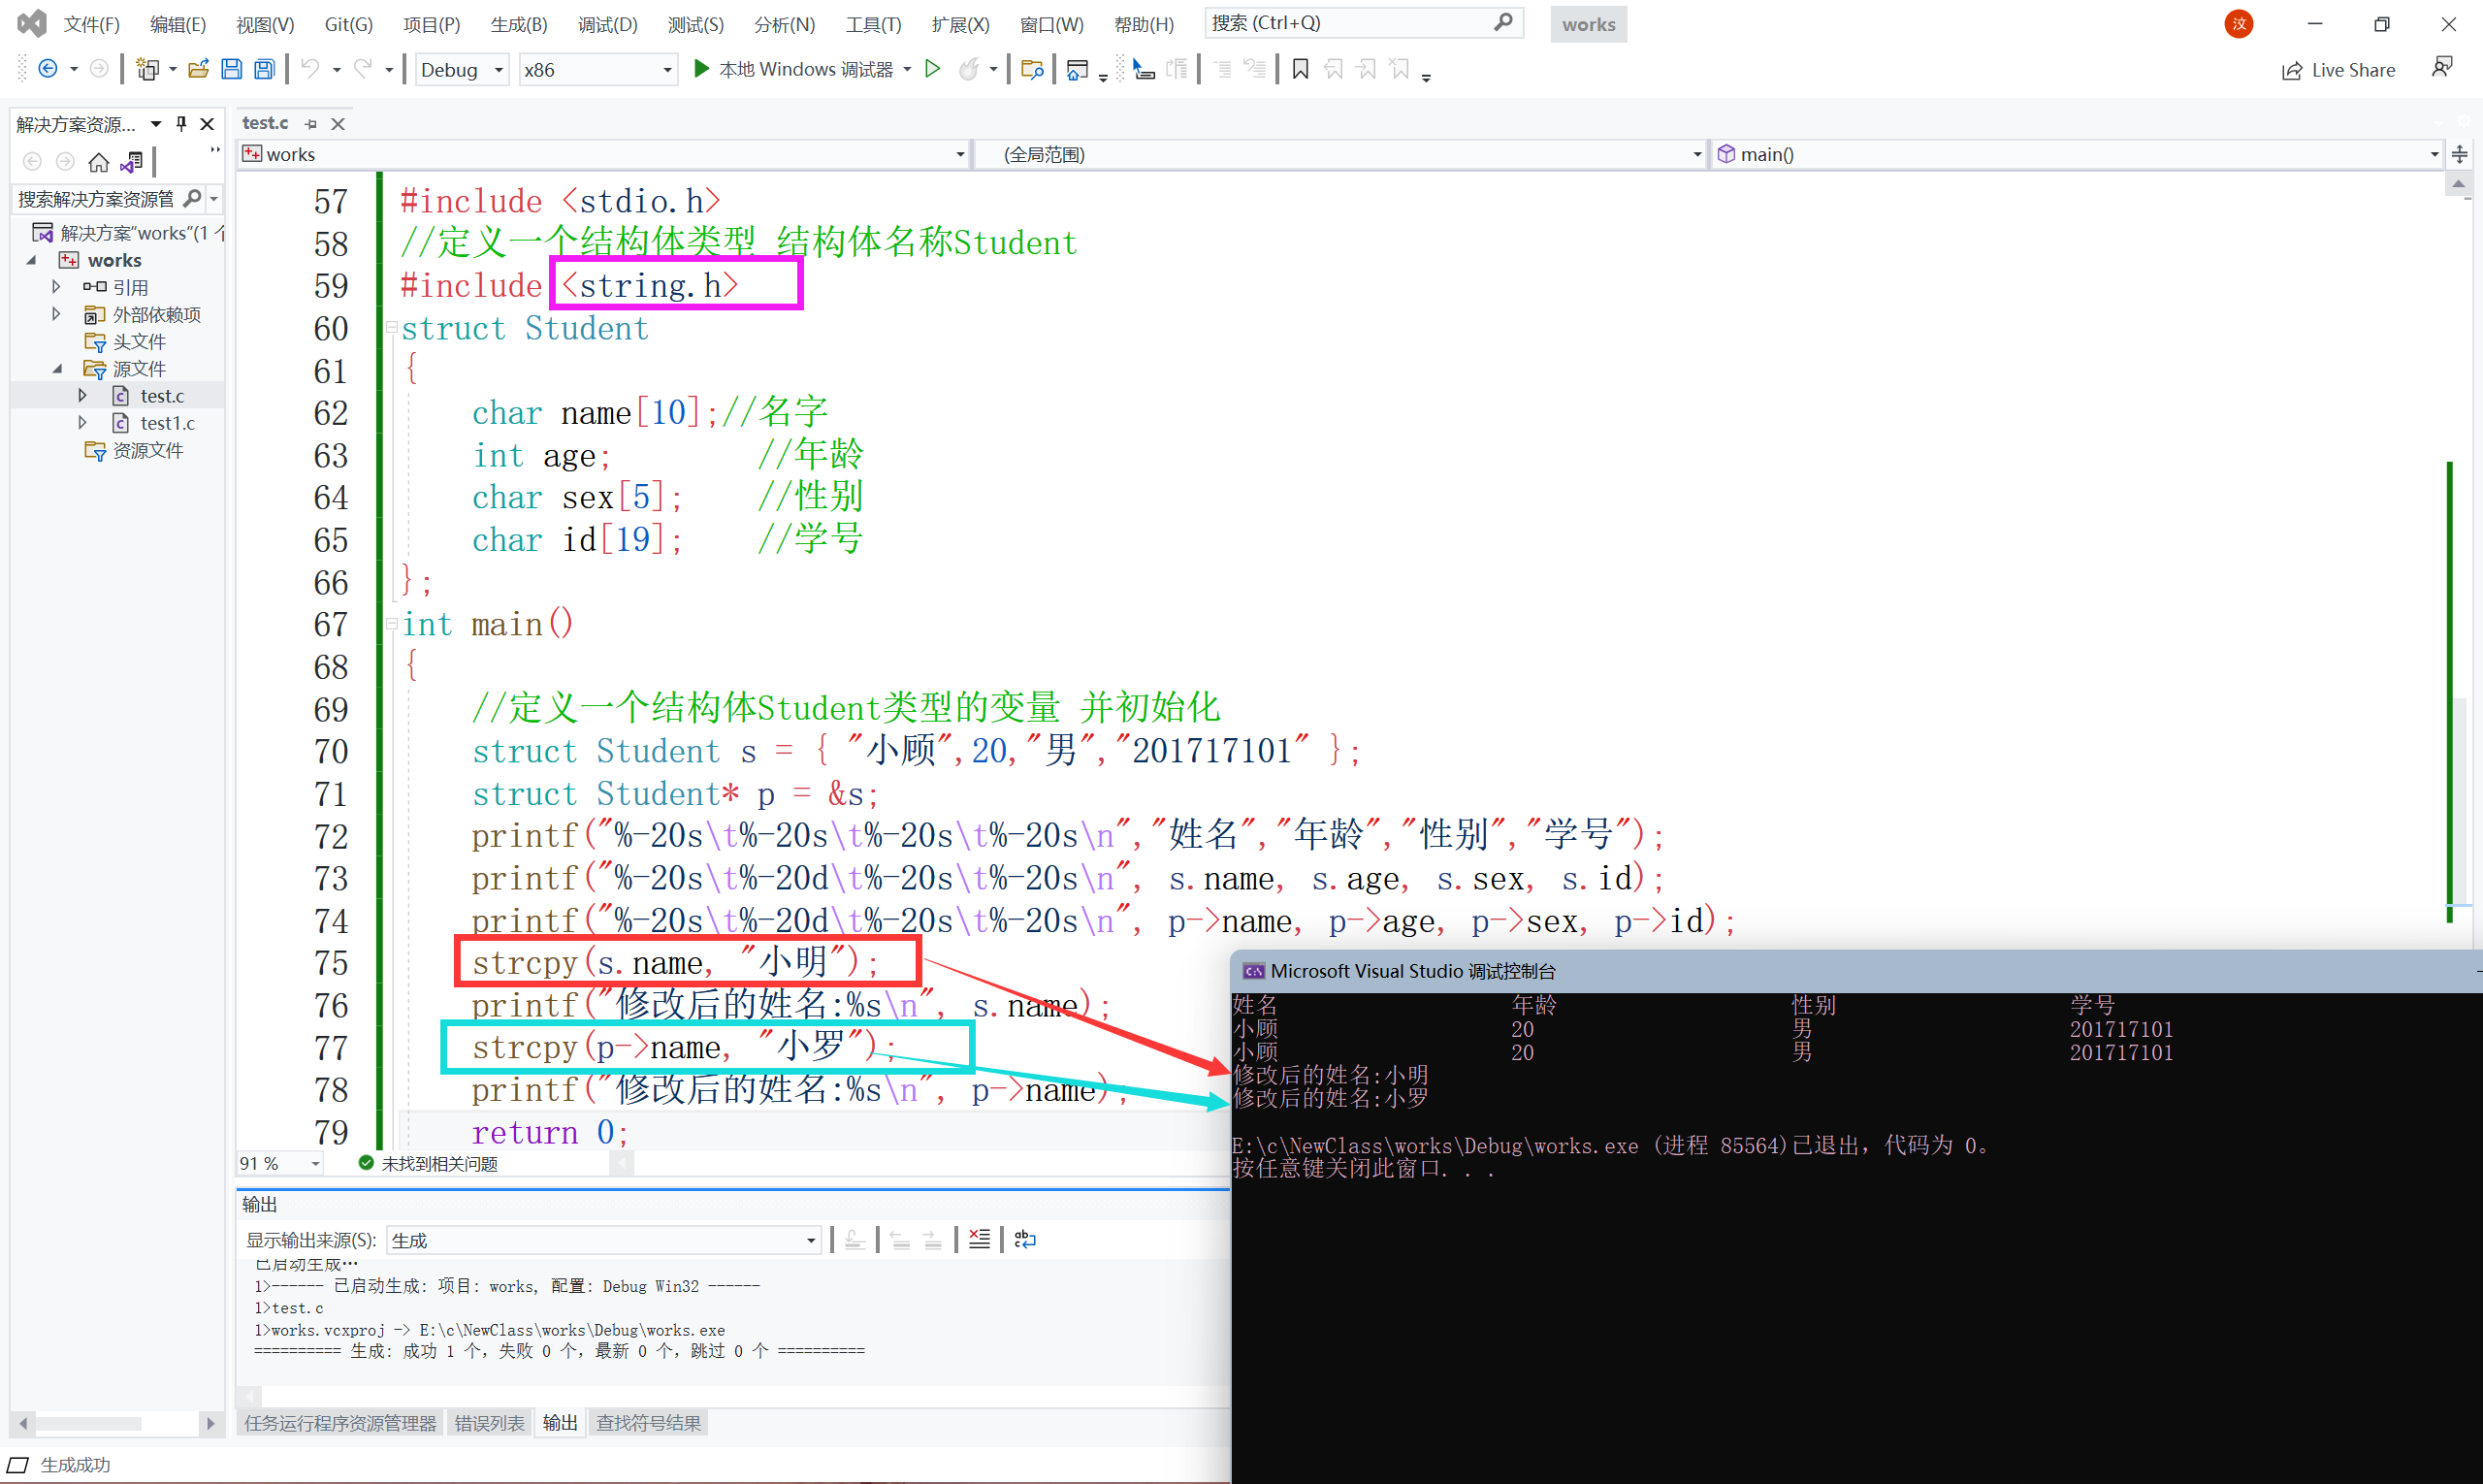
Task: Toggle pin on Solution Explorer panel
Action: coord(181,124)
